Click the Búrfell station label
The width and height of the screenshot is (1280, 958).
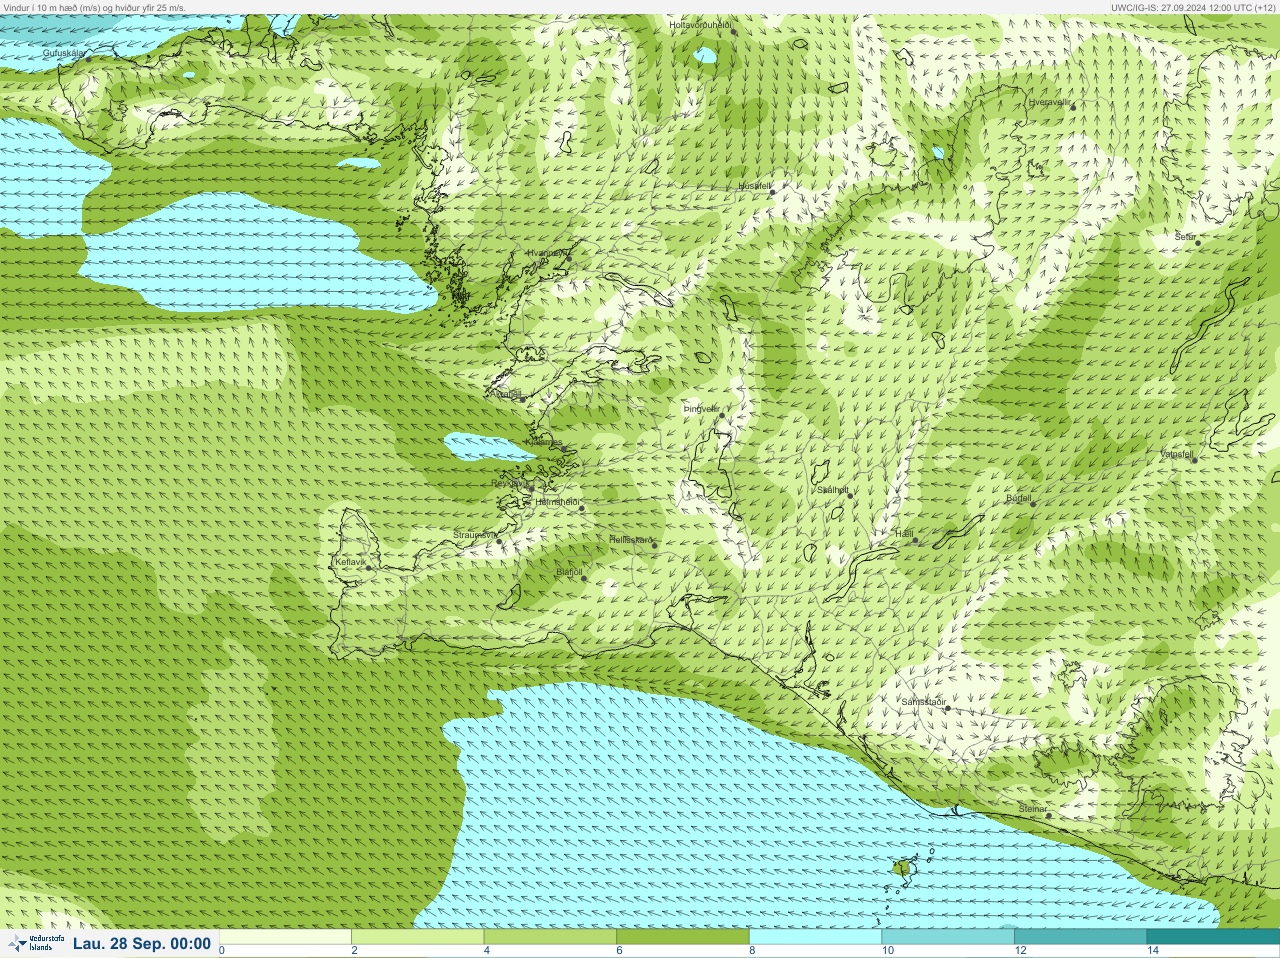(1018, 498)
